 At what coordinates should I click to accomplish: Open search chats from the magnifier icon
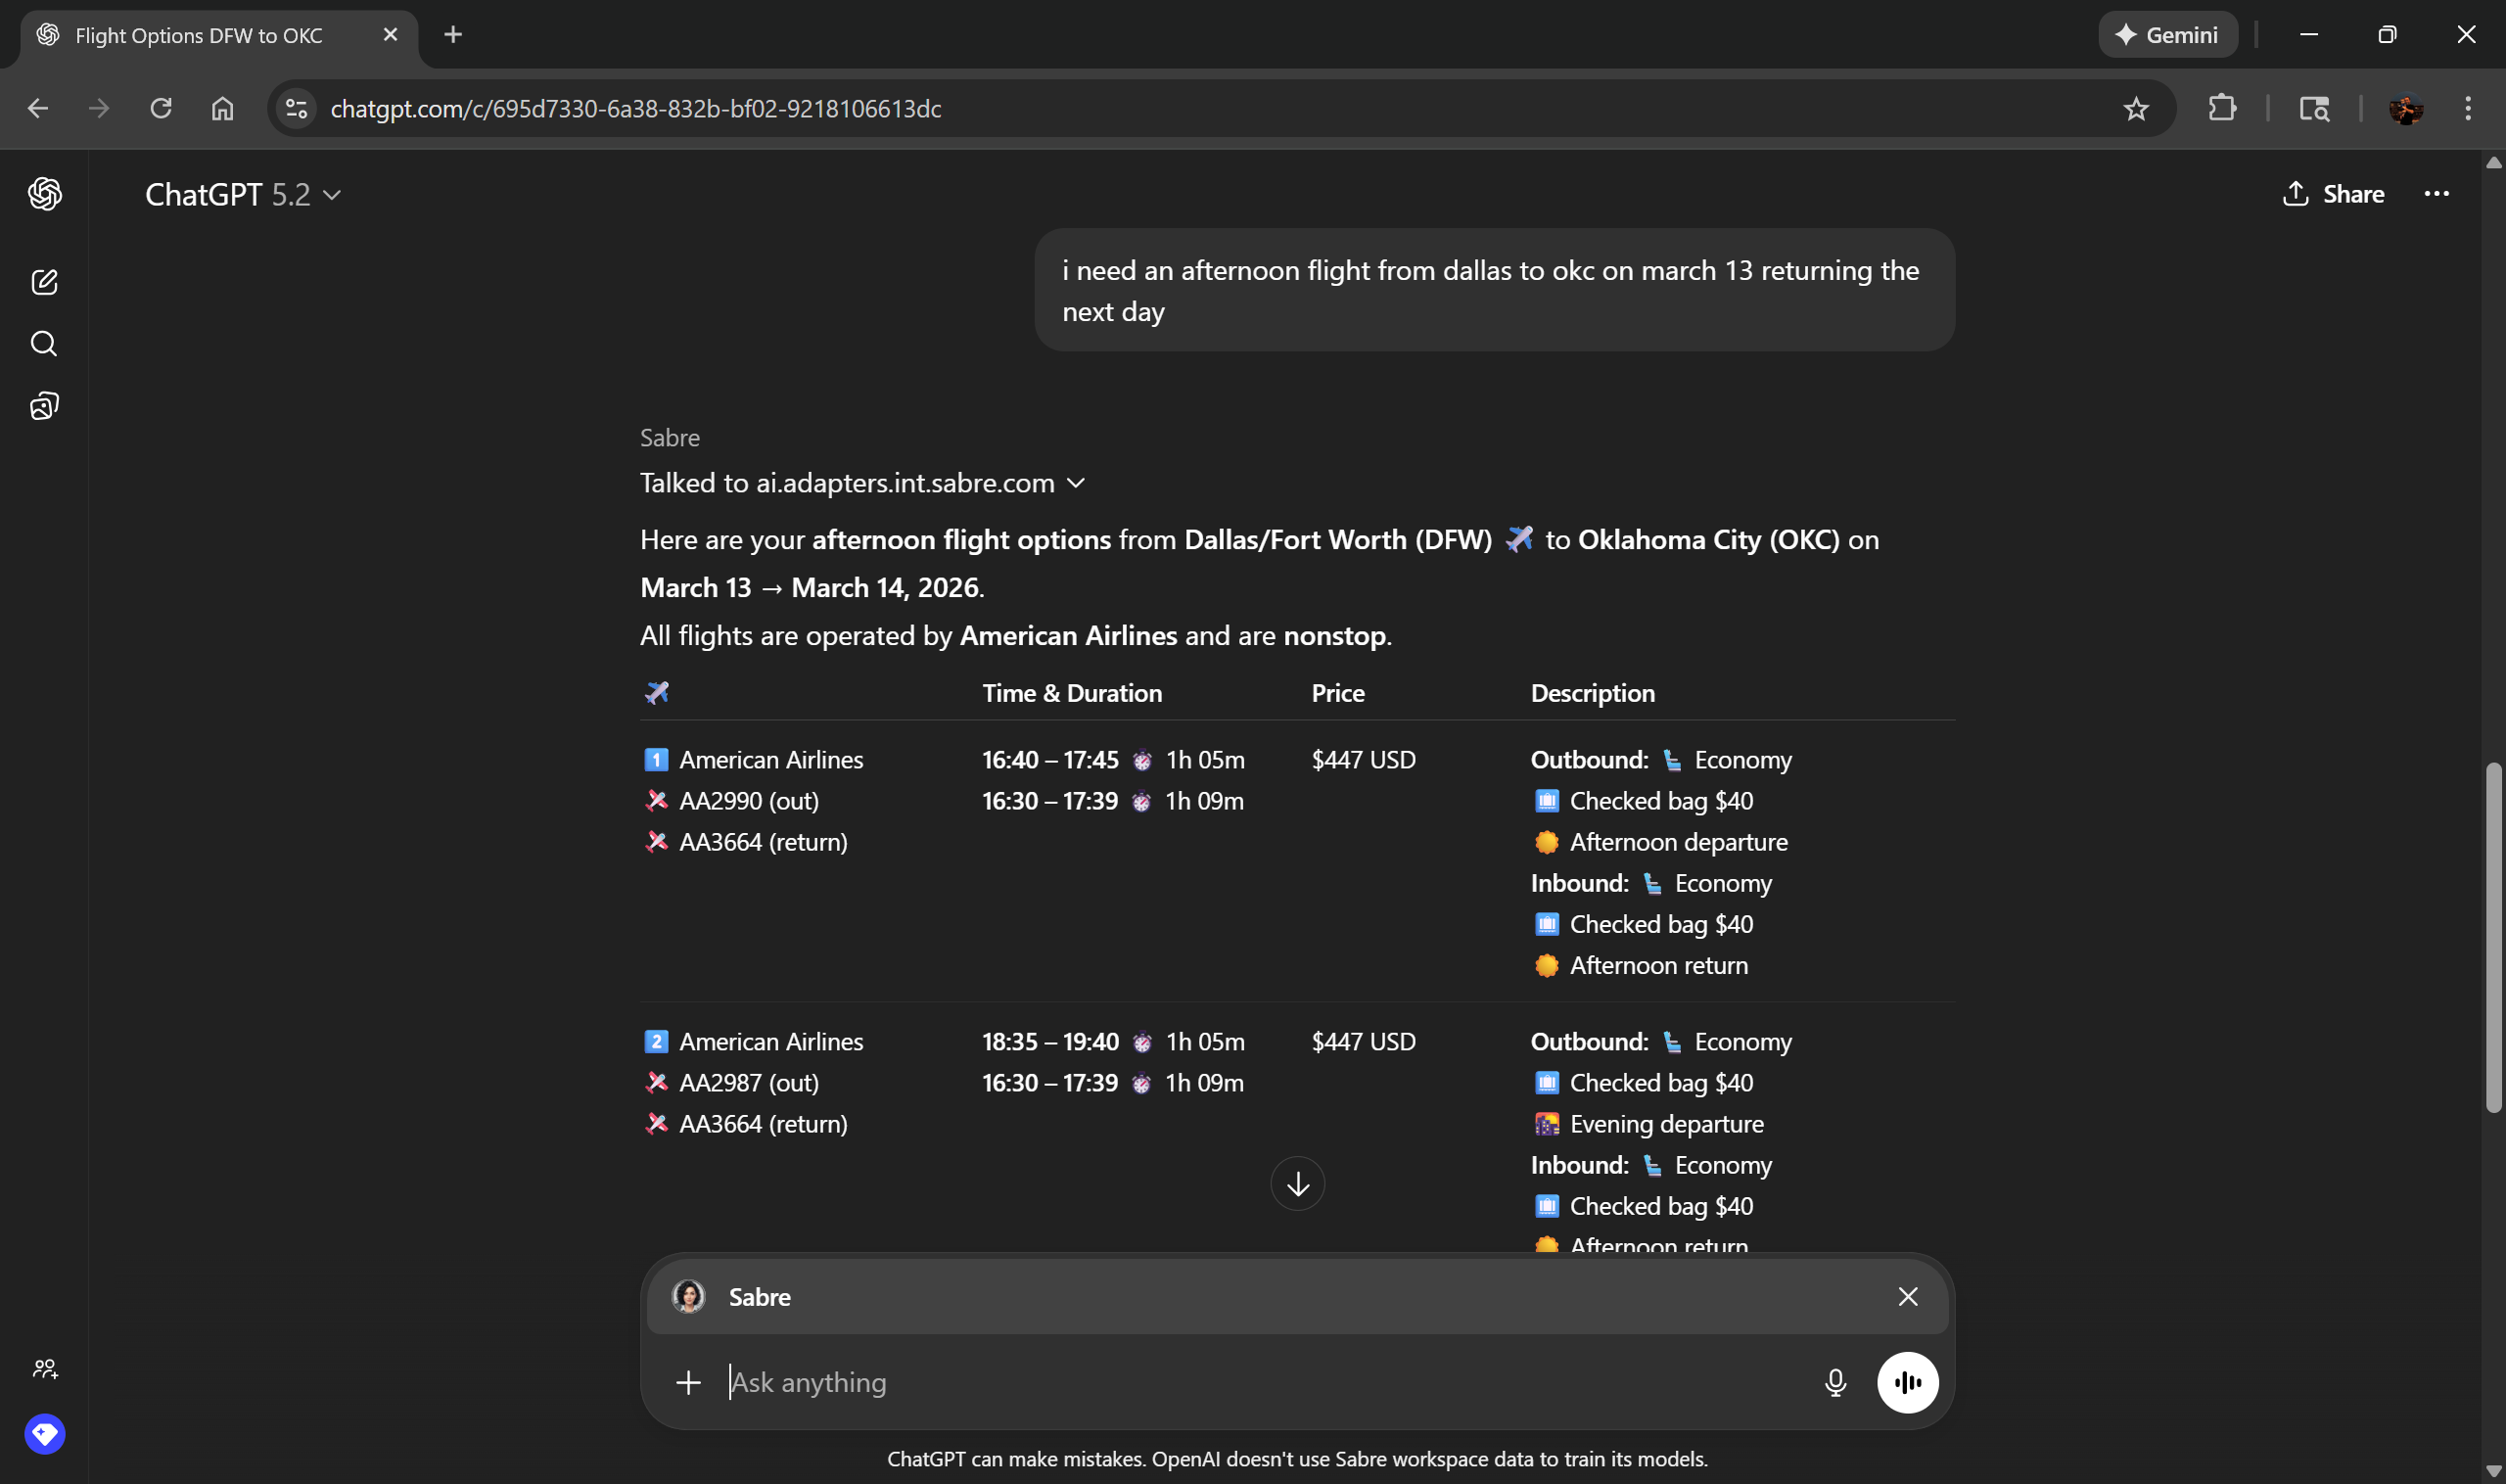44,344
